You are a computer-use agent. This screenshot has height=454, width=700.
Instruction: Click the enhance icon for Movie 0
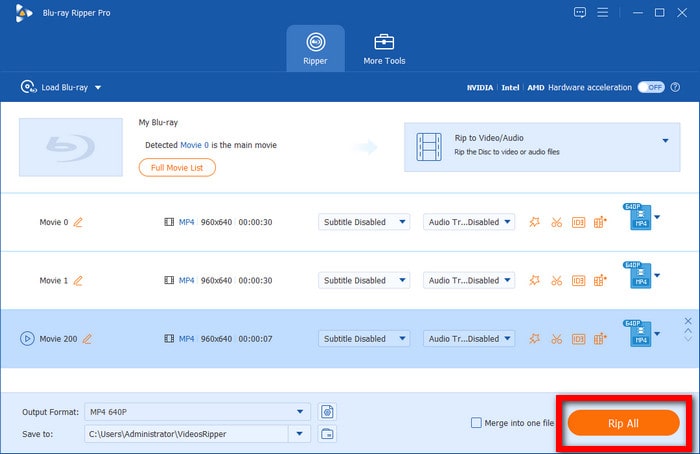pyautogui.click(x=535, y=222)
